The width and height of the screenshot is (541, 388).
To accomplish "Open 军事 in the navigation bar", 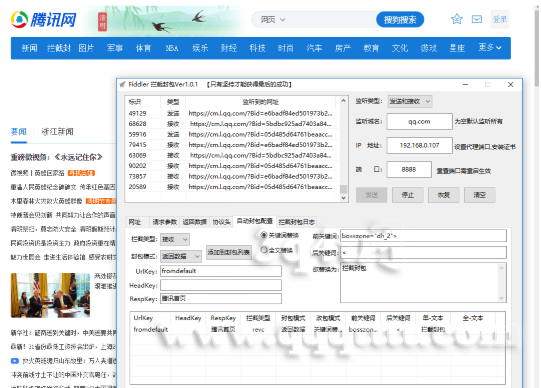I will 115,48.
